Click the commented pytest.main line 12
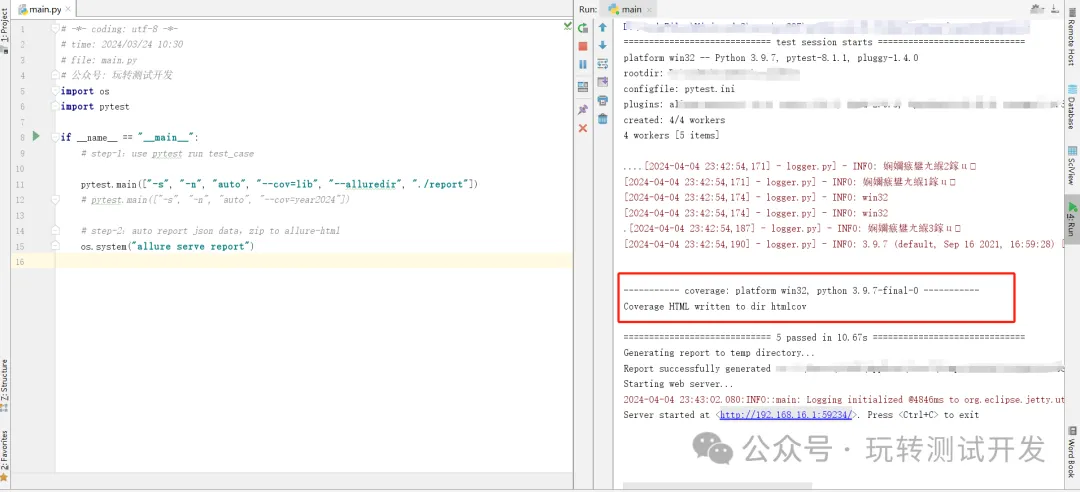 [x=216, y=199]
